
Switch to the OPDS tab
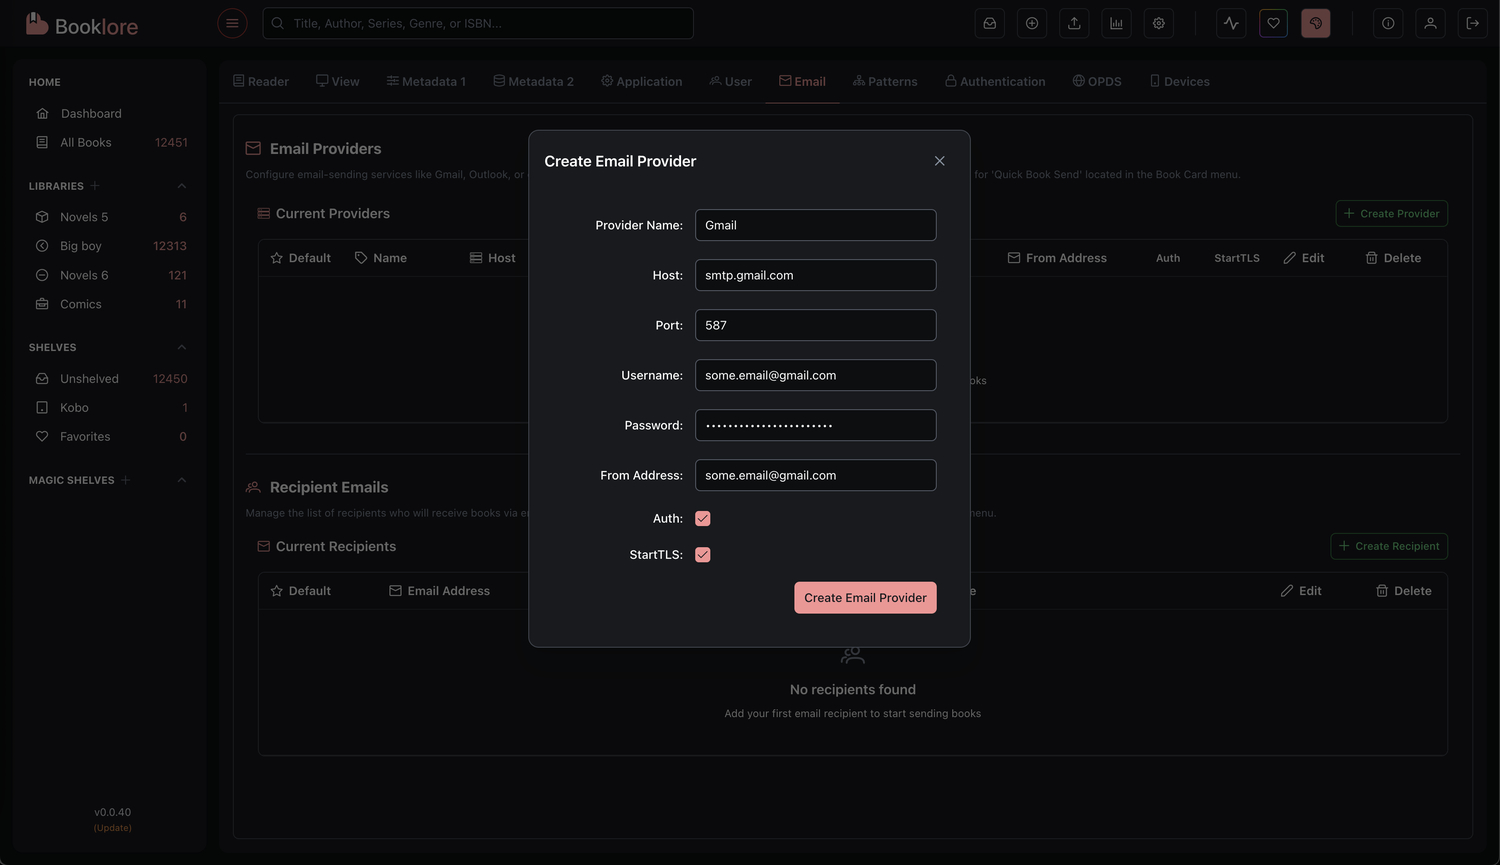click(1097, 81)
